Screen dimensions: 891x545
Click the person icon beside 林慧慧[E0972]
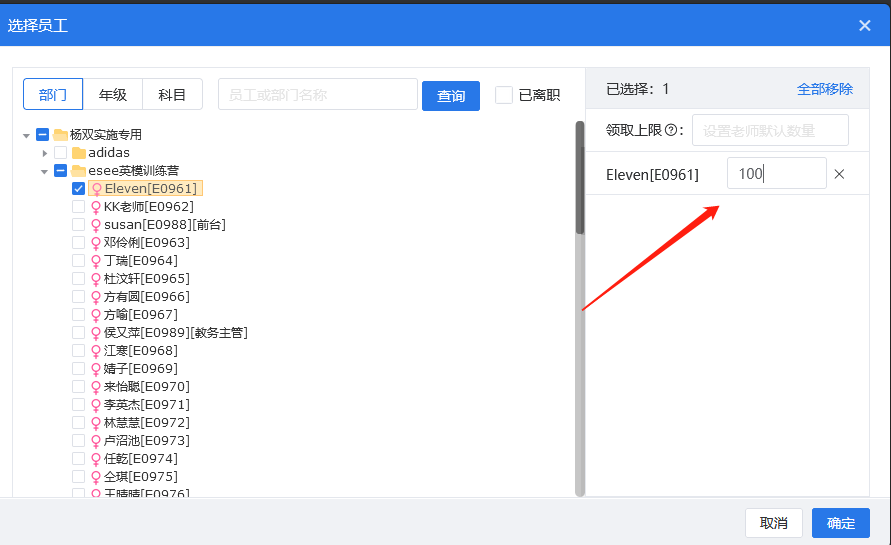(95, 423)
